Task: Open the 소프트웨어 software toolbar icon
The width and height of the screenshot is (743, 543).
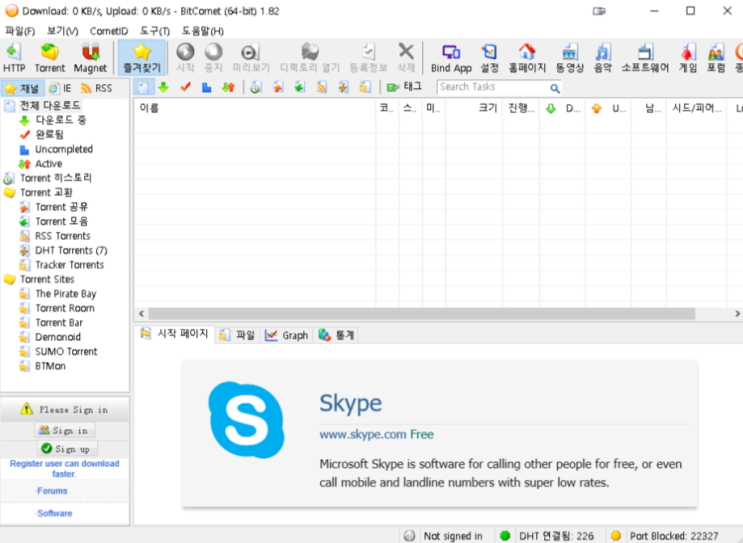Action: (x=645, y=58)
